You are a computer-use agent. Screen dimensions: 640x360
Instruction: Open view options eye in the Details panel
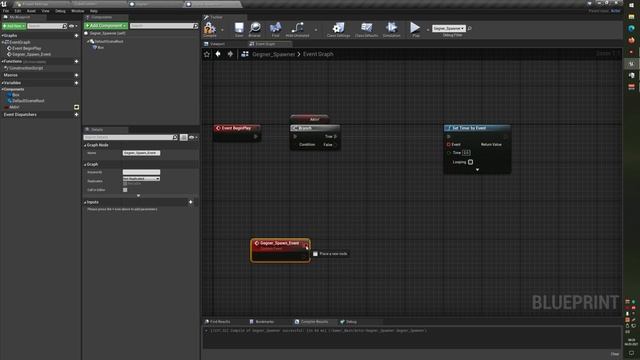193,138
